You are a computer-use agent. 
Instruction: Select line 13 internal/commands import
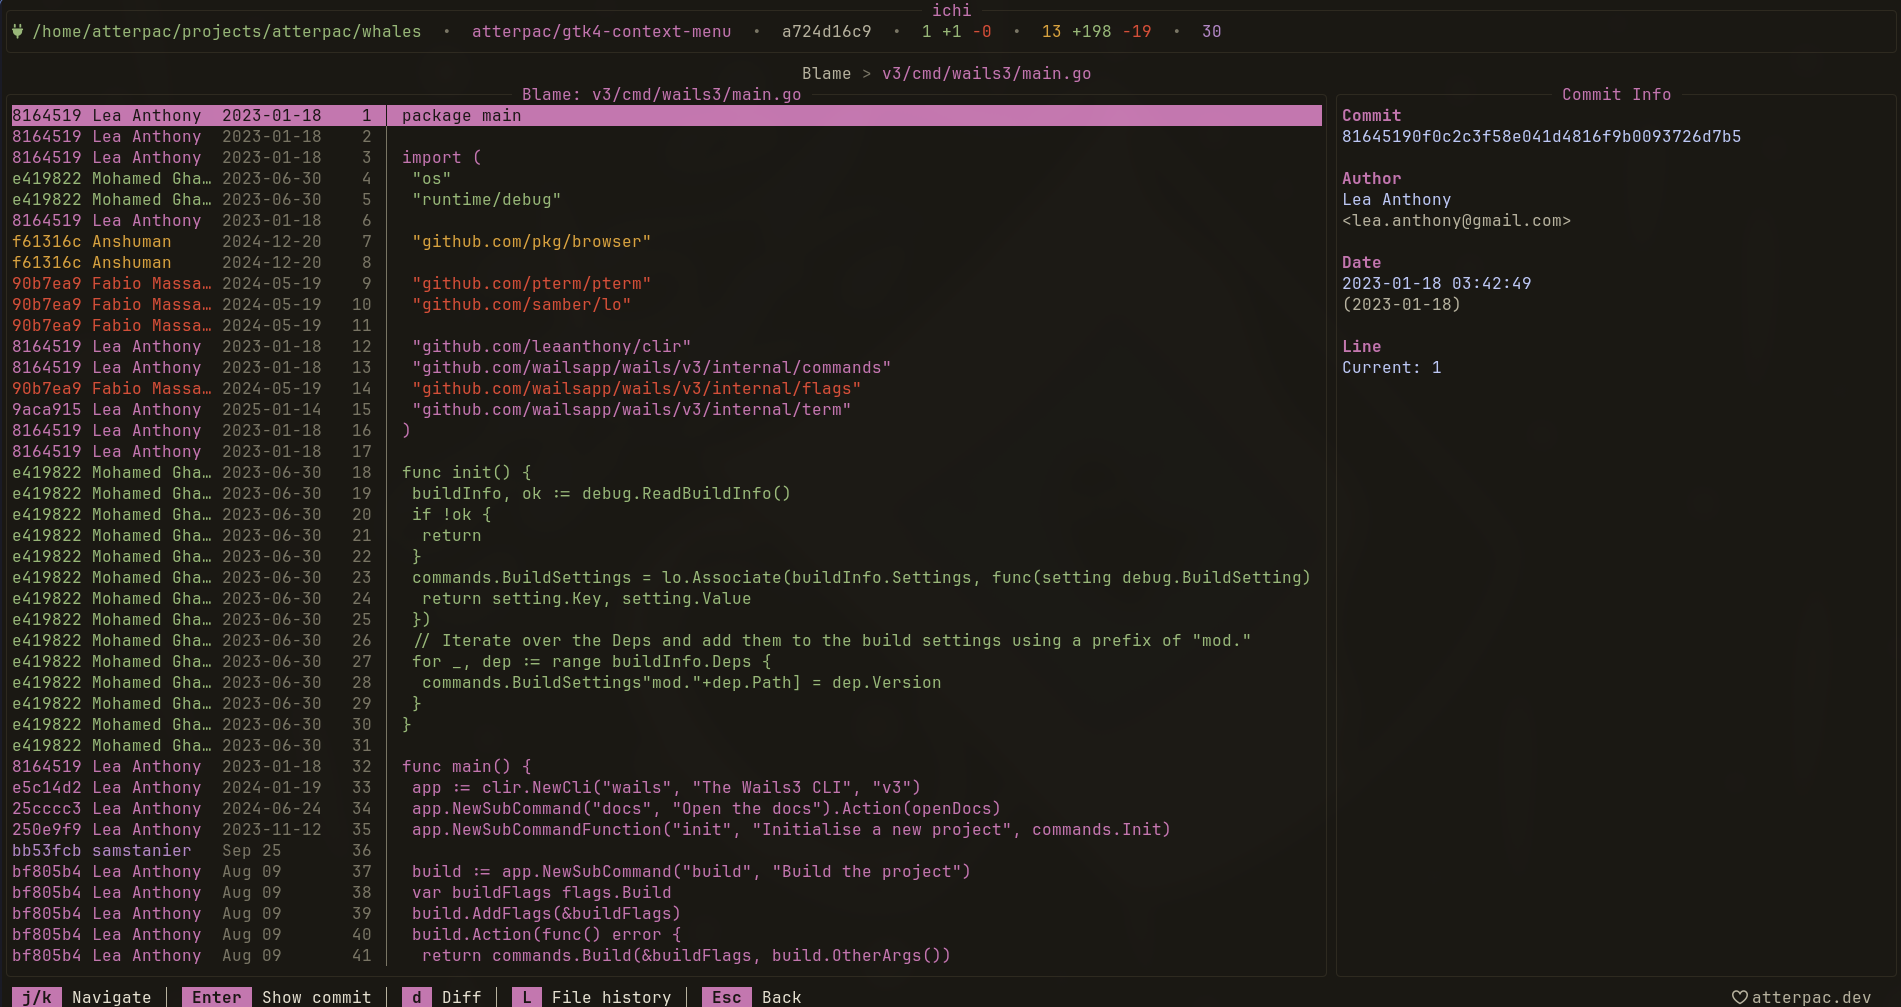coord(666,367)
